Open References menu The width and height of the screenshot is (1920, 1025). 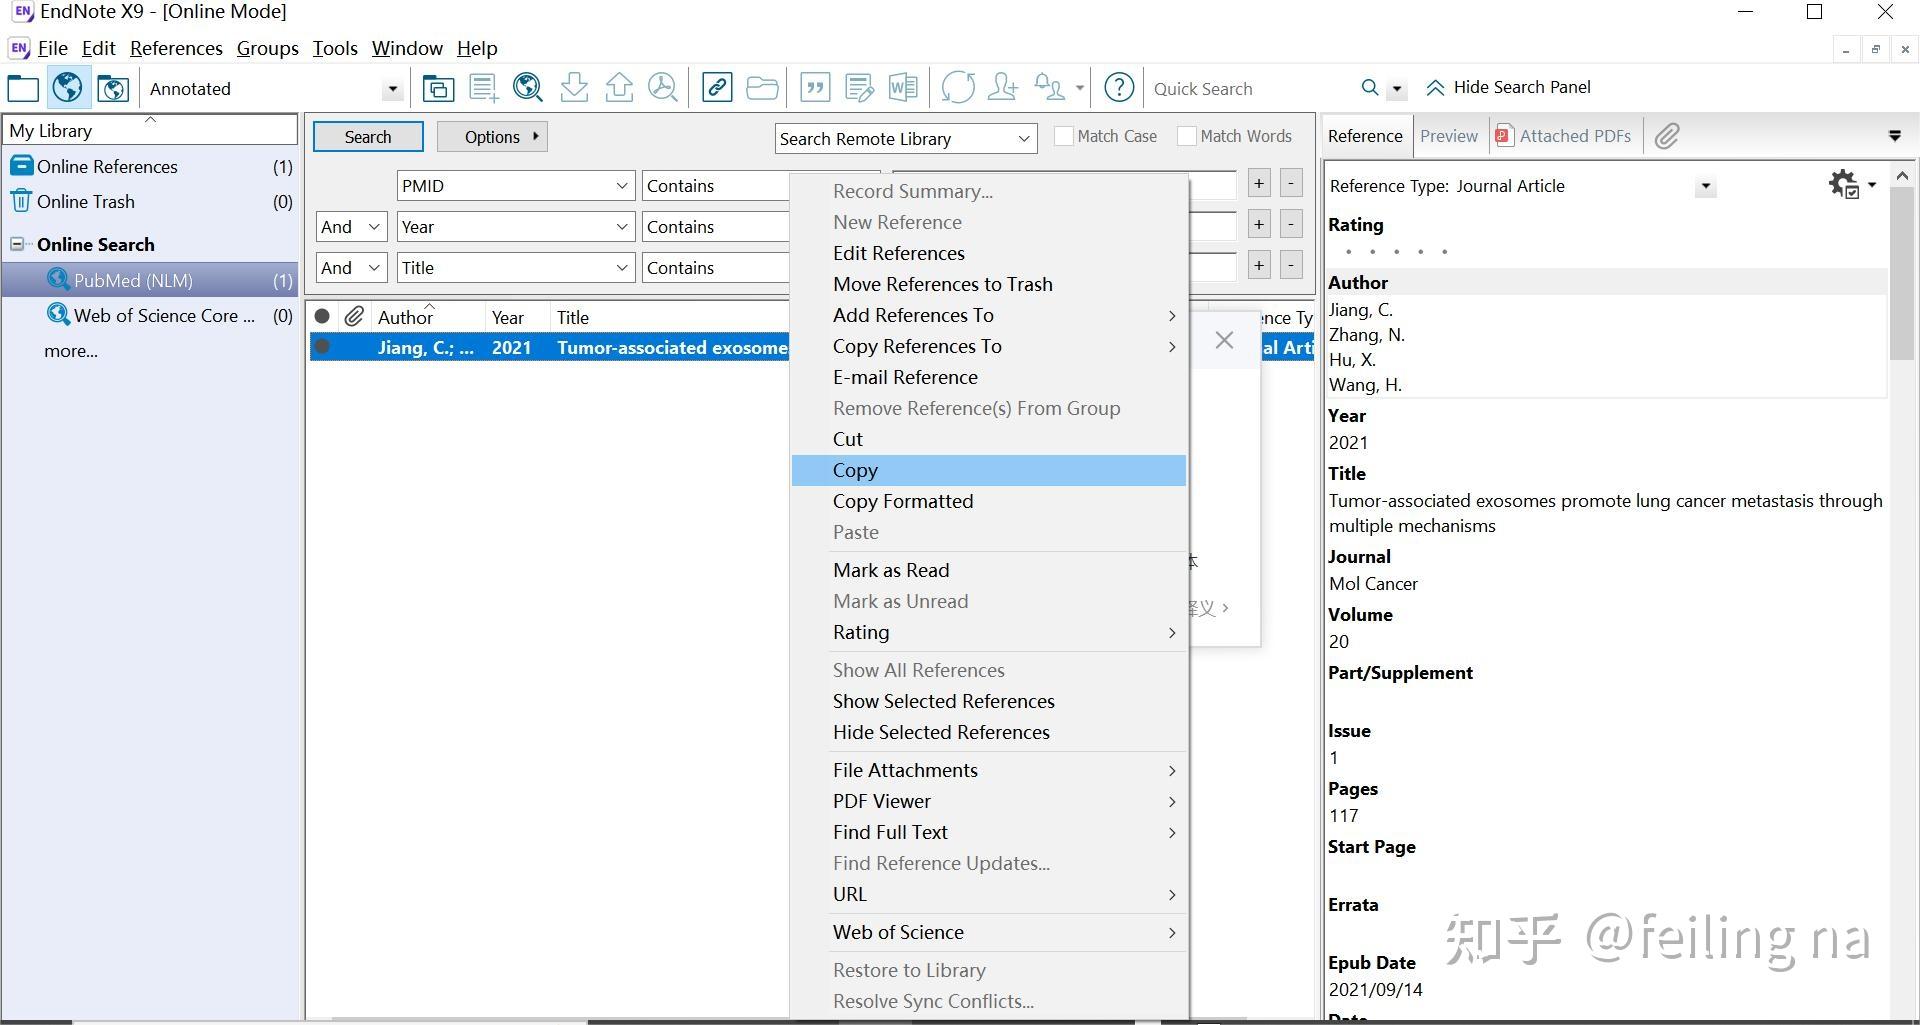pos(176,48)
